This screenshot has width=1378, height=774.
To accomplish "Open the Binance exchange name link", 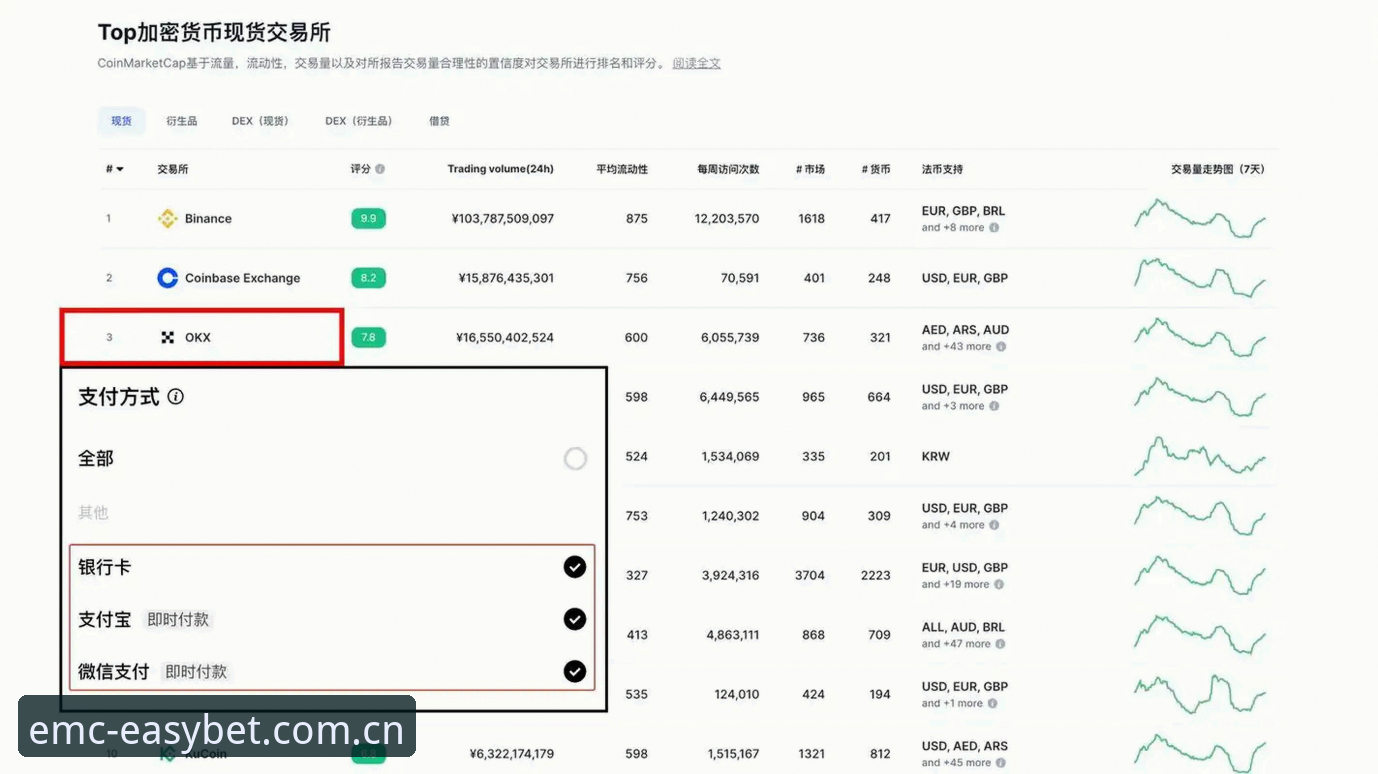I will point(208,218).
